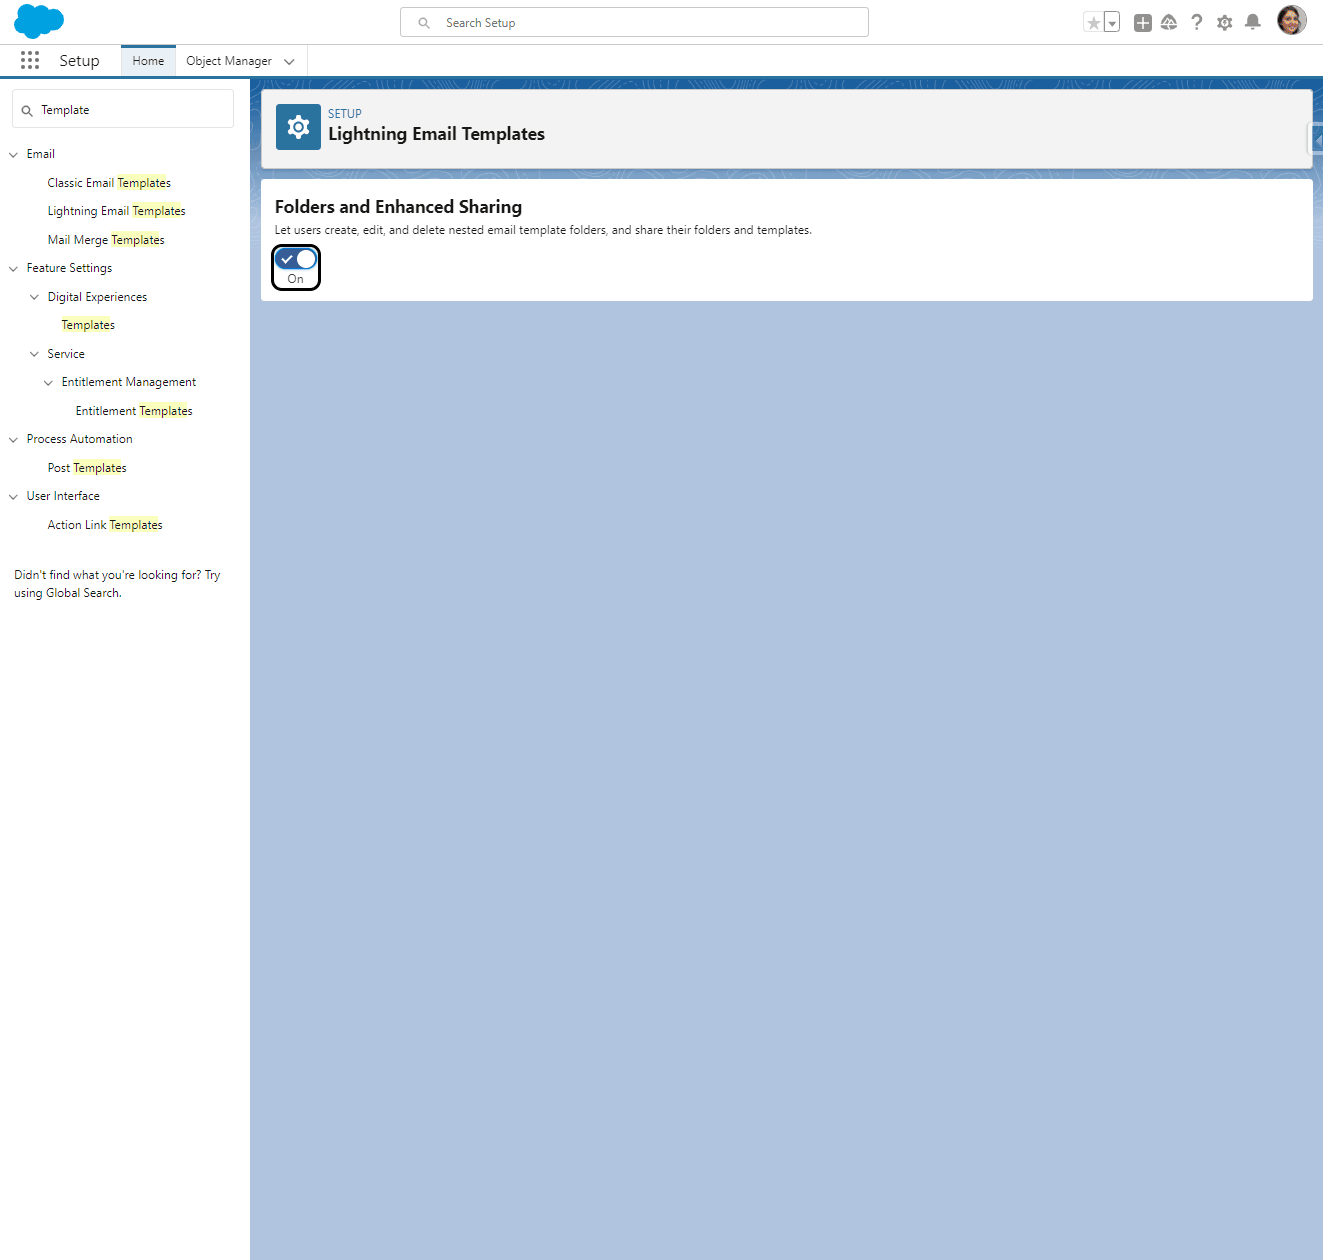
Task: Collapse the User Interface chevron
Action: click(x=13, y=497)
